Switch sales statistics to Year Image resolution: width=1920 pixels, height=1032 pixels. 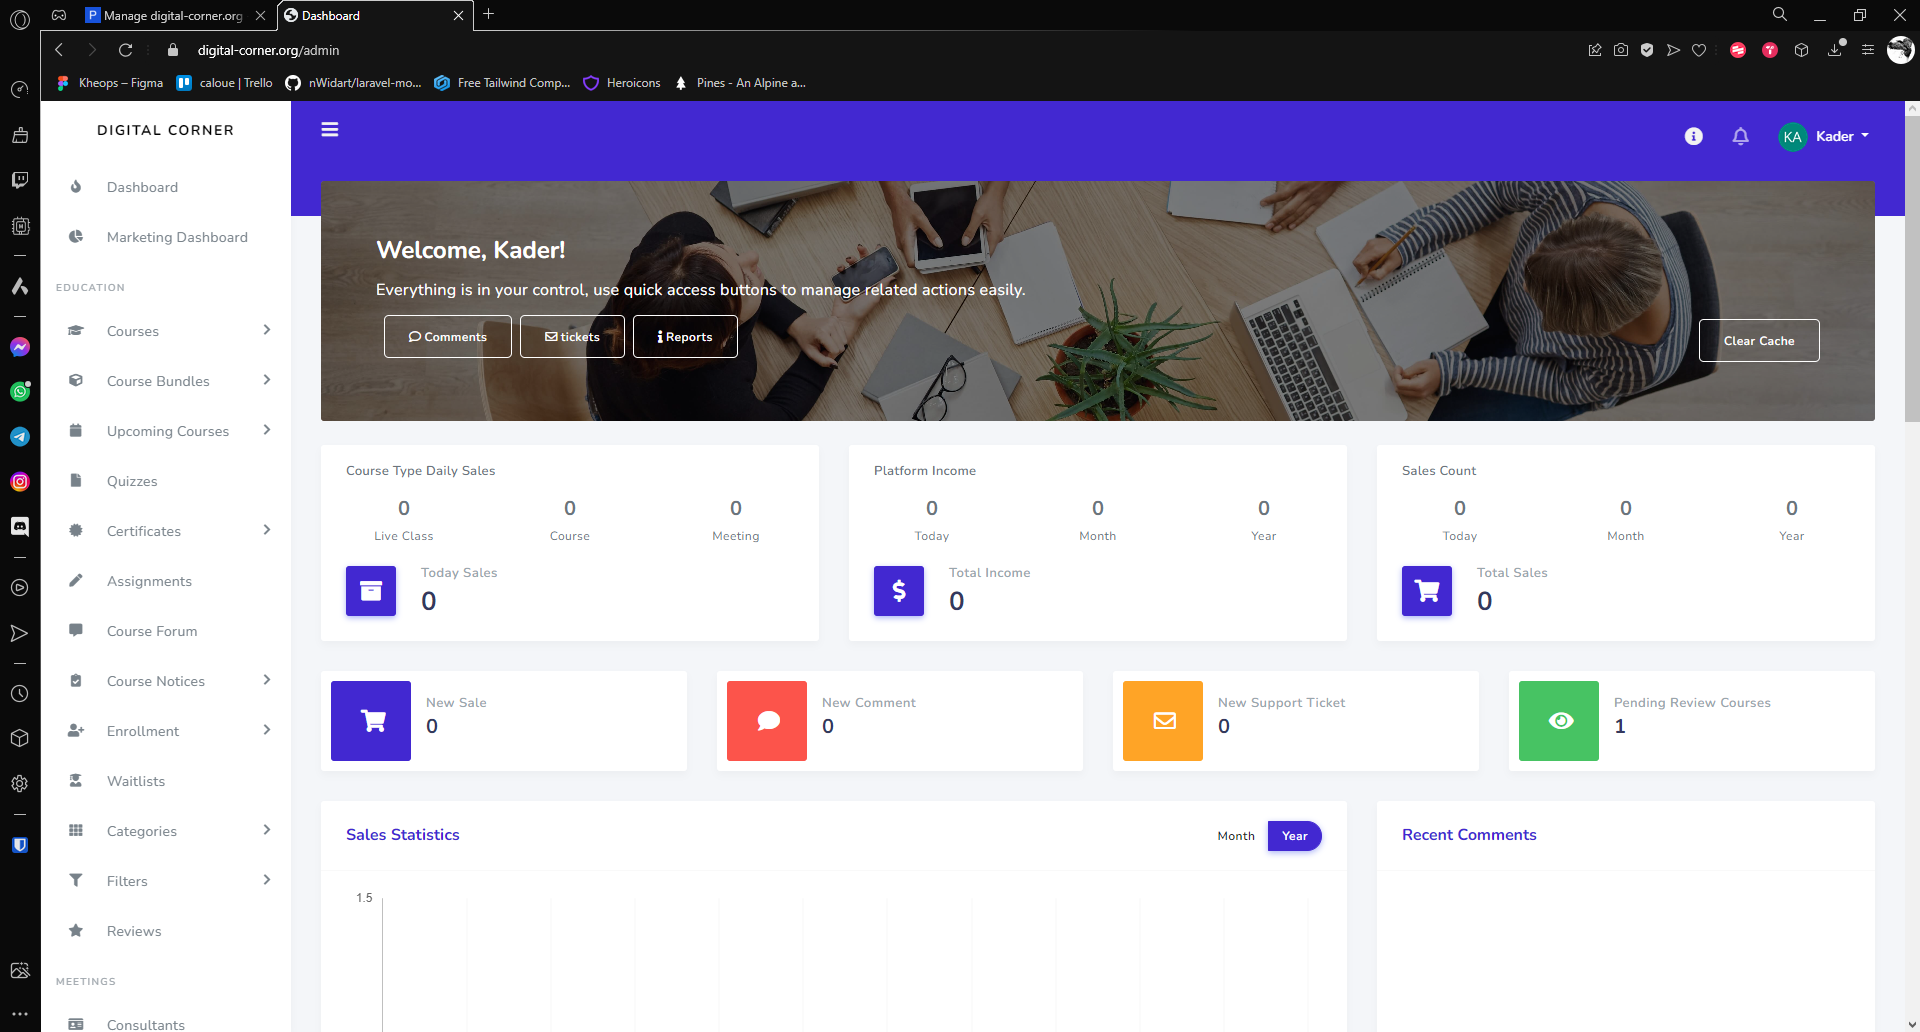tap(1295, 836)
